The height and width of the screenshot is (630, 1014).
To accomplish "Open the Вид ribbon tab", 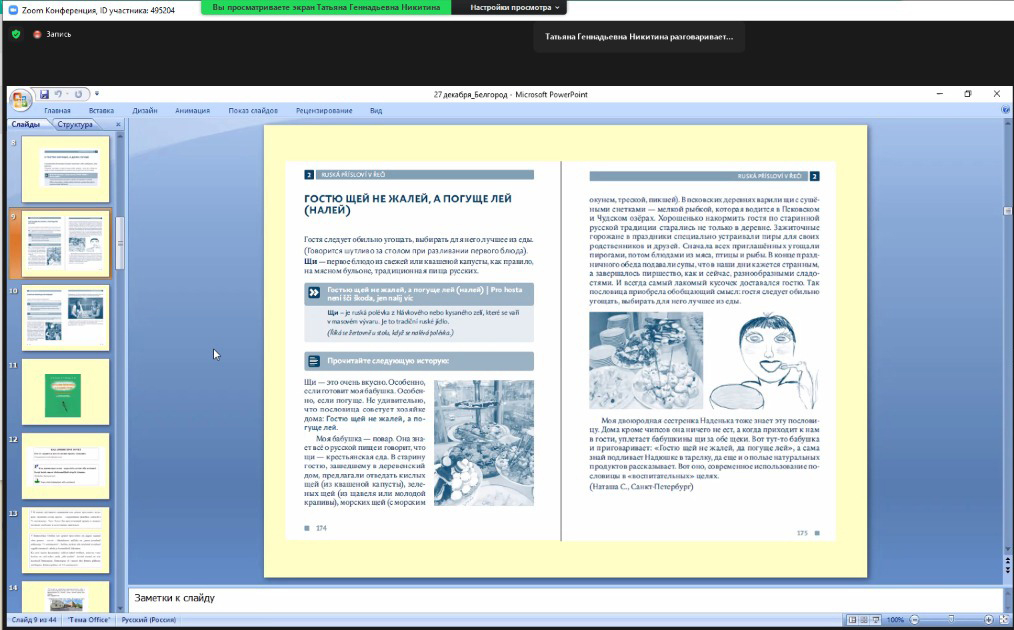I will [376, 111].
